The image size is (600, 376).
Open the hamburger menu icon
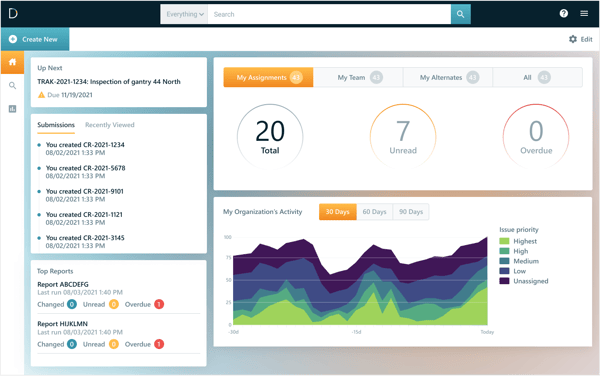point(584,14)
